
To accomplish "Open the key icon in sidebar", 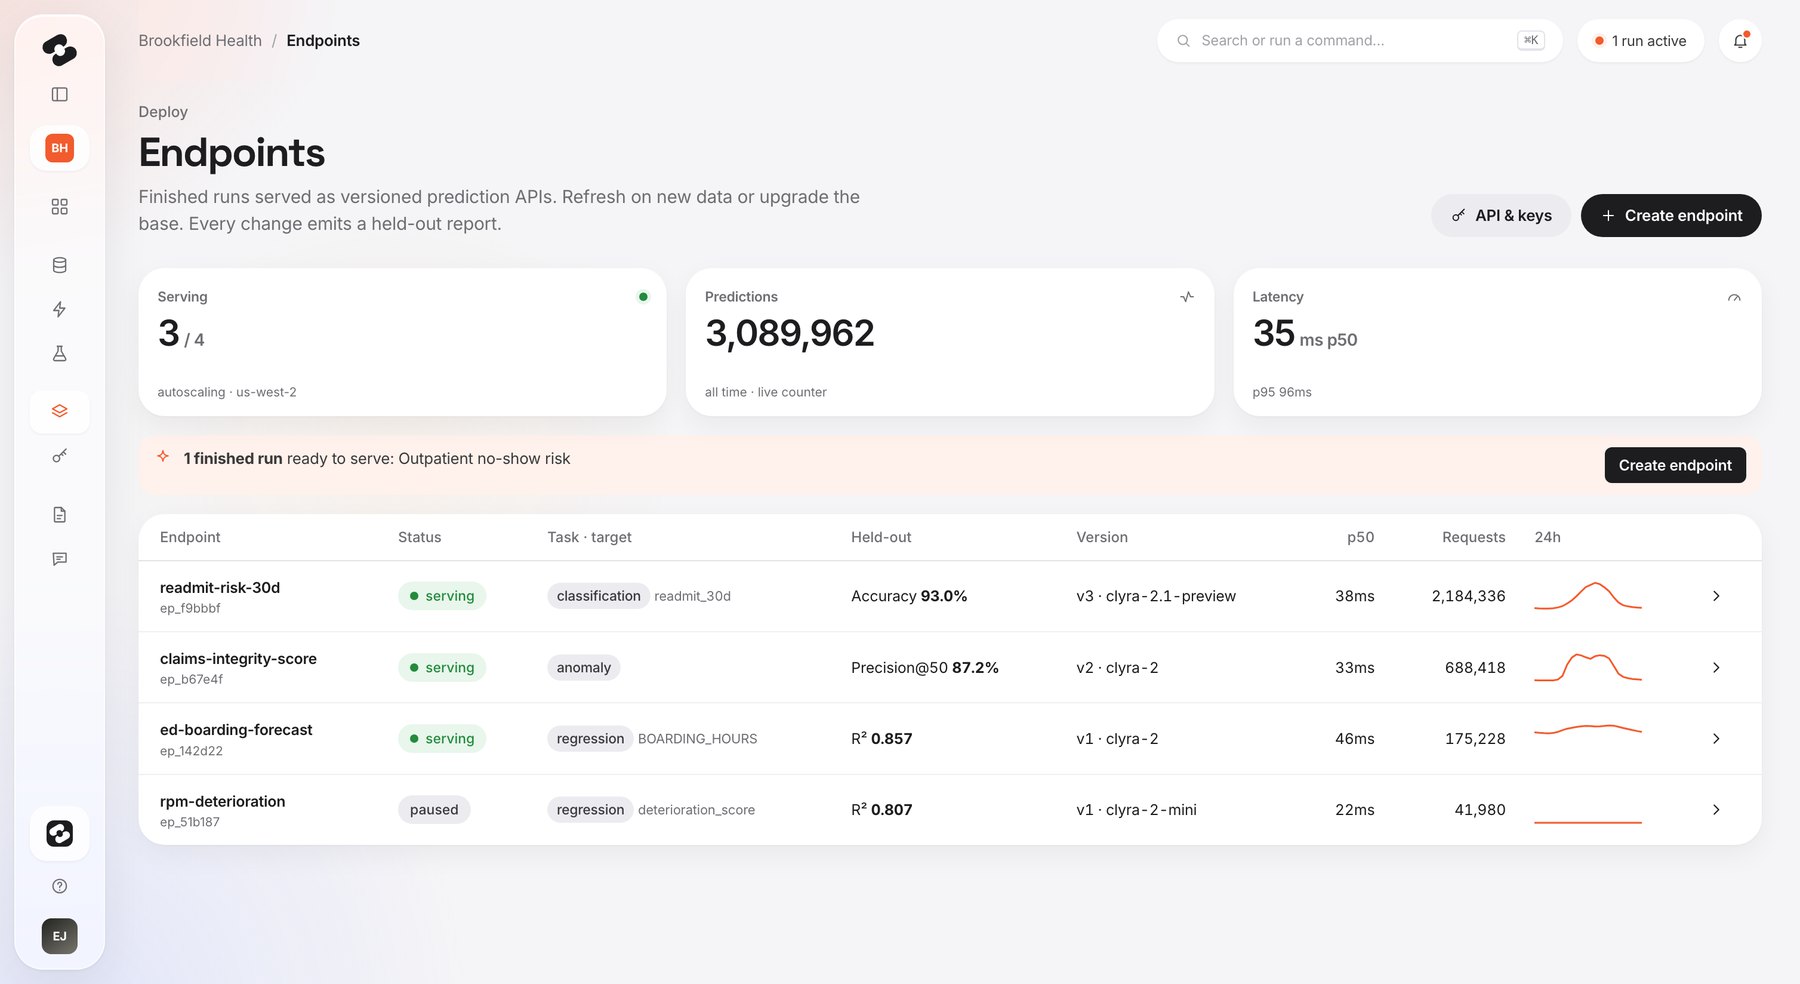I will pos(59,456).
